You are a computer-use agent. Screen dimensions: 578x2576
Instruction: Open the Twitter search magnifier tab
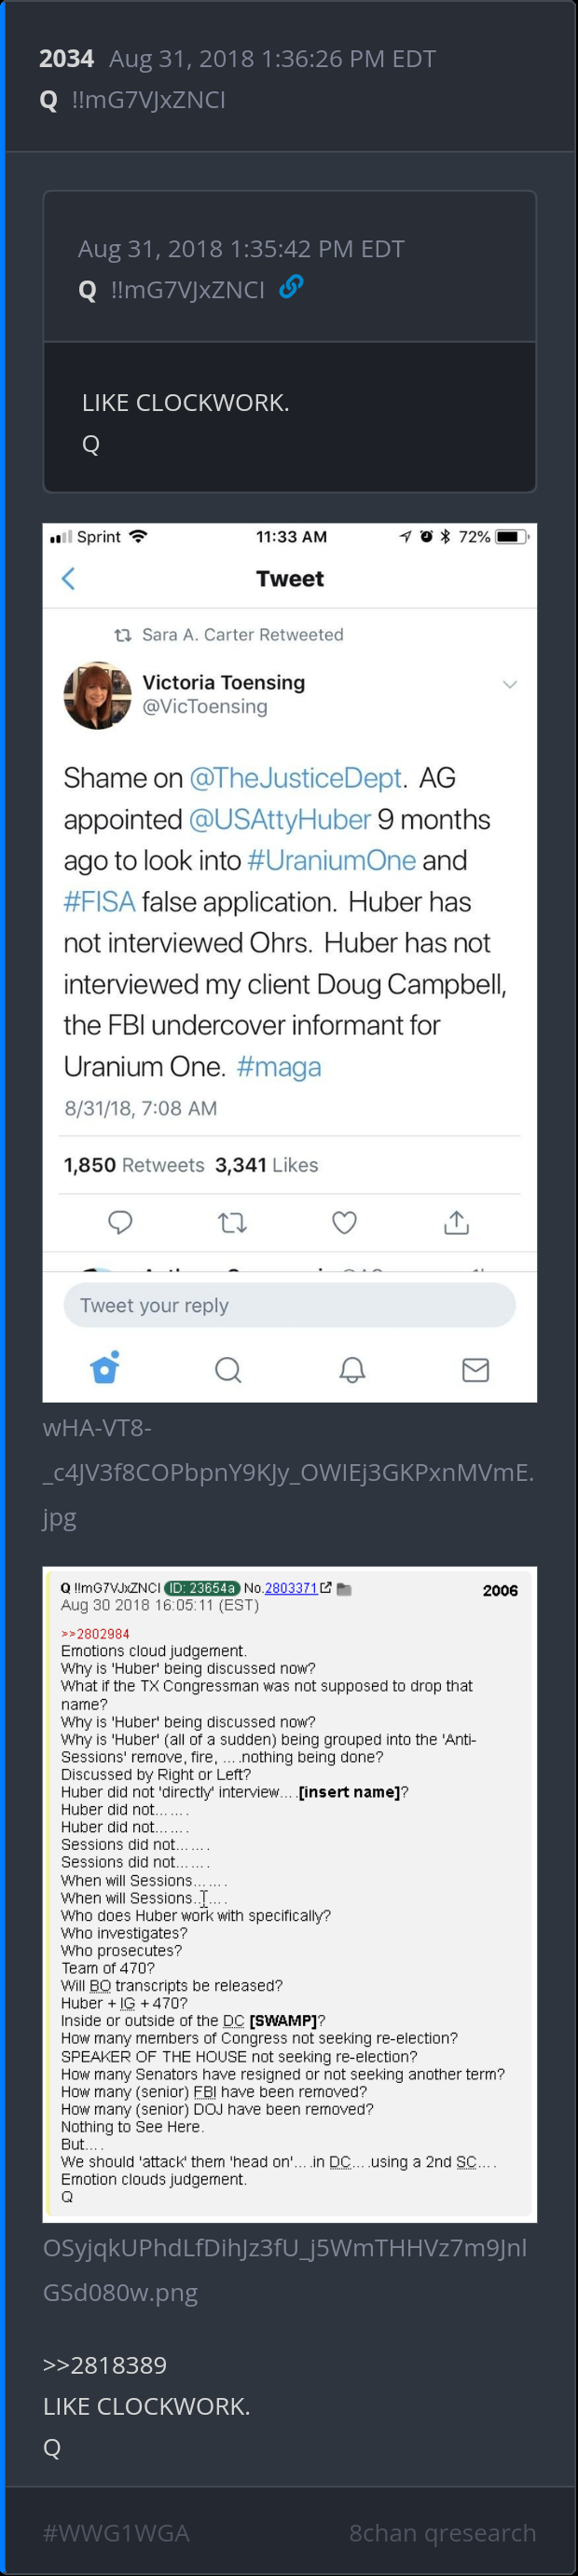[228, 1369]
